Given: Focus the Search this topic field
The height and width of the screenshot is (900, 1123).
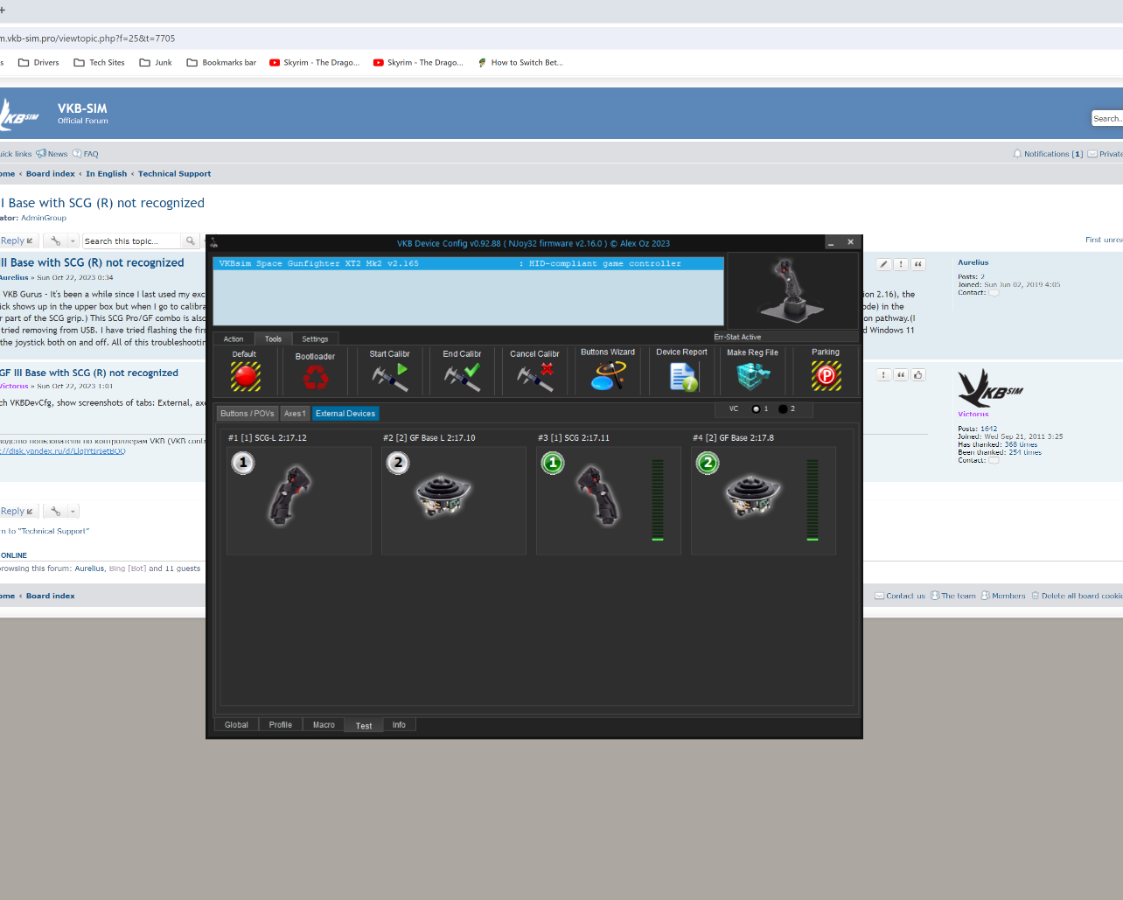Looking at the screenshot, I should 131,241.
